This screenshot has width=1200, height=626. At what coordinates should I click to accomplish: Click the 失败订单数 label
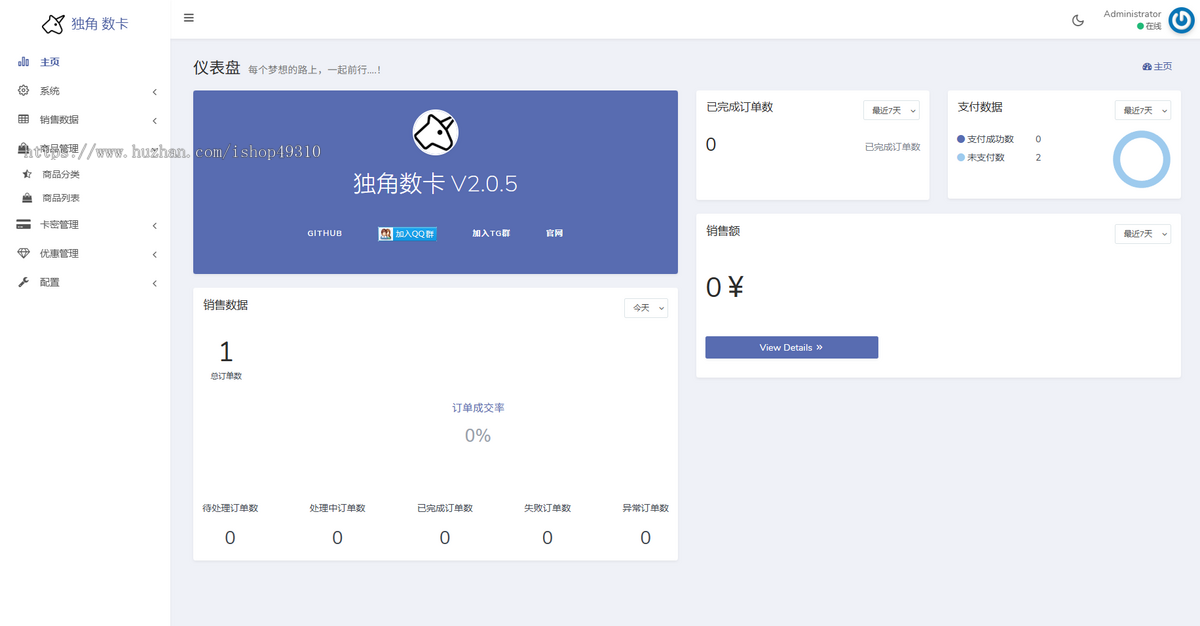pyautogui.click(x=547, y=508)
